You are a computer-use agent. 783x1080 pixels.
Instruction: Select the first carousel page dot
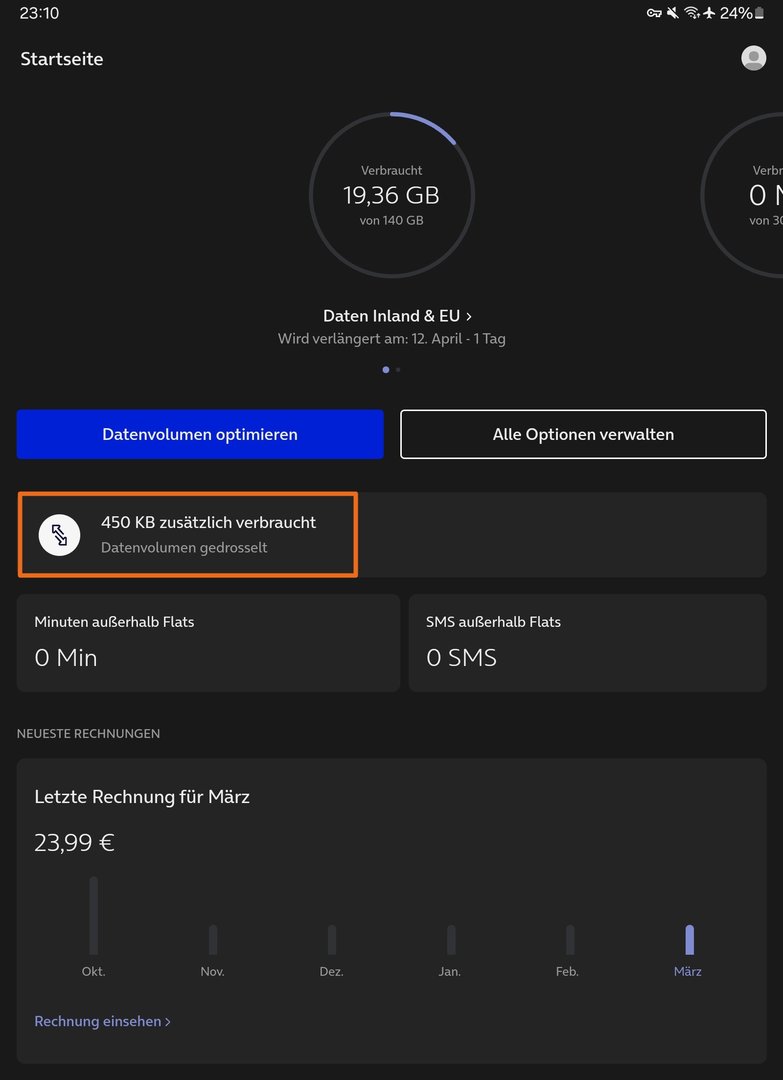[386, 370]
